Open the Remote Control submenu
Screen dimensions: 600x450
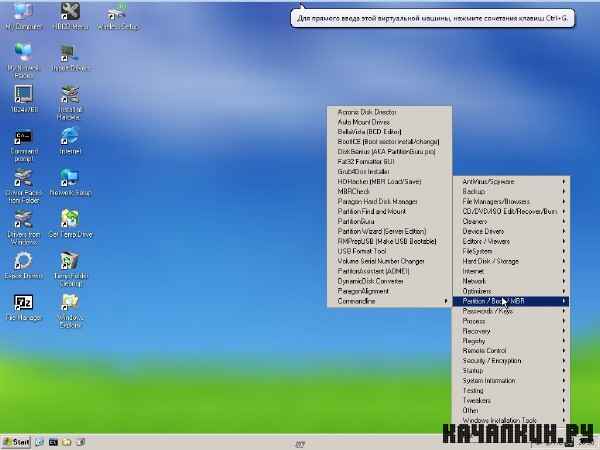tap(511, 351)
